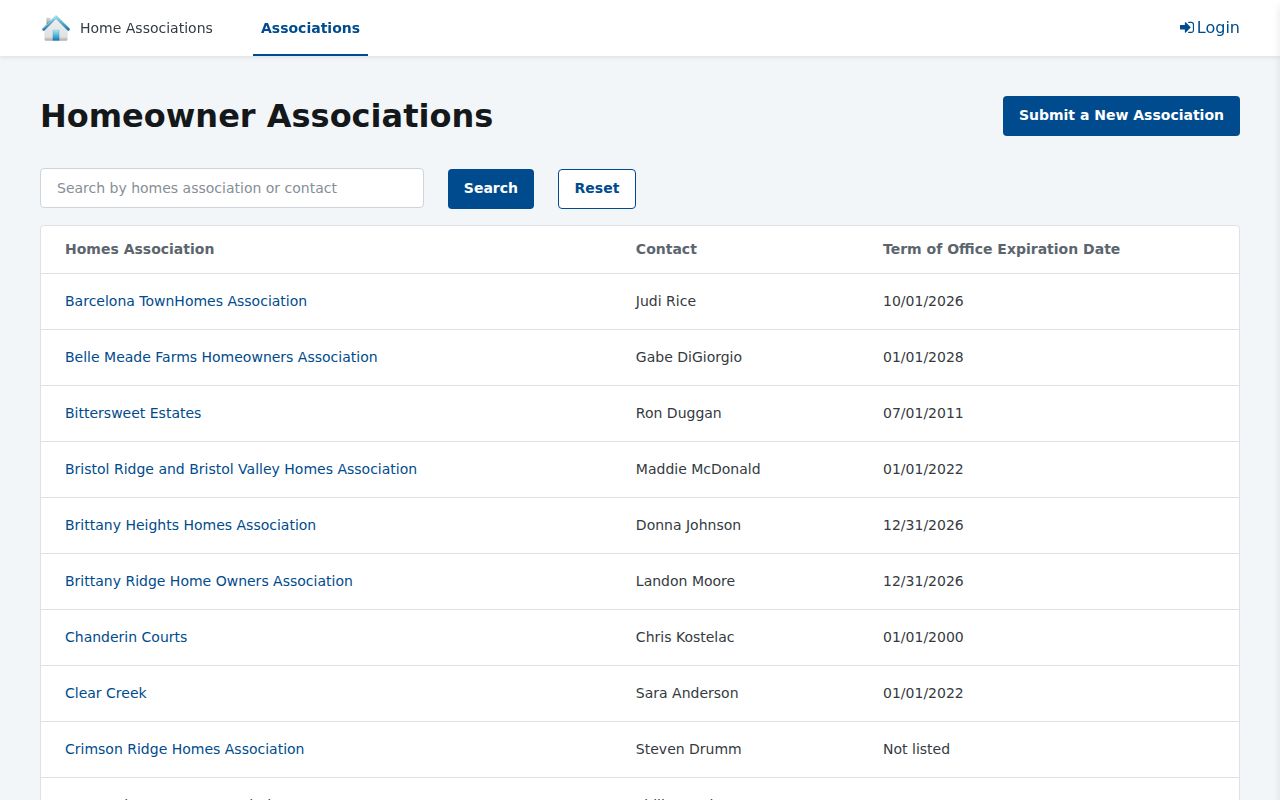Screen dimensions: 1280x800
Task: Open Belle Meade Farms Homeowners Association
Action: pyautogui.click(x=221, y=357)
